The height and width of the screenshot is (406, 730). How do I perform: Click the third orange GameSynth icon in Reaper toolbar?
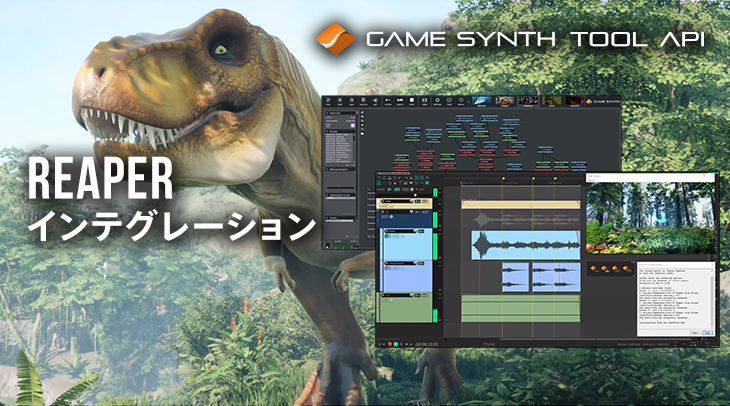pyautogui.click(x=615, y=268)
